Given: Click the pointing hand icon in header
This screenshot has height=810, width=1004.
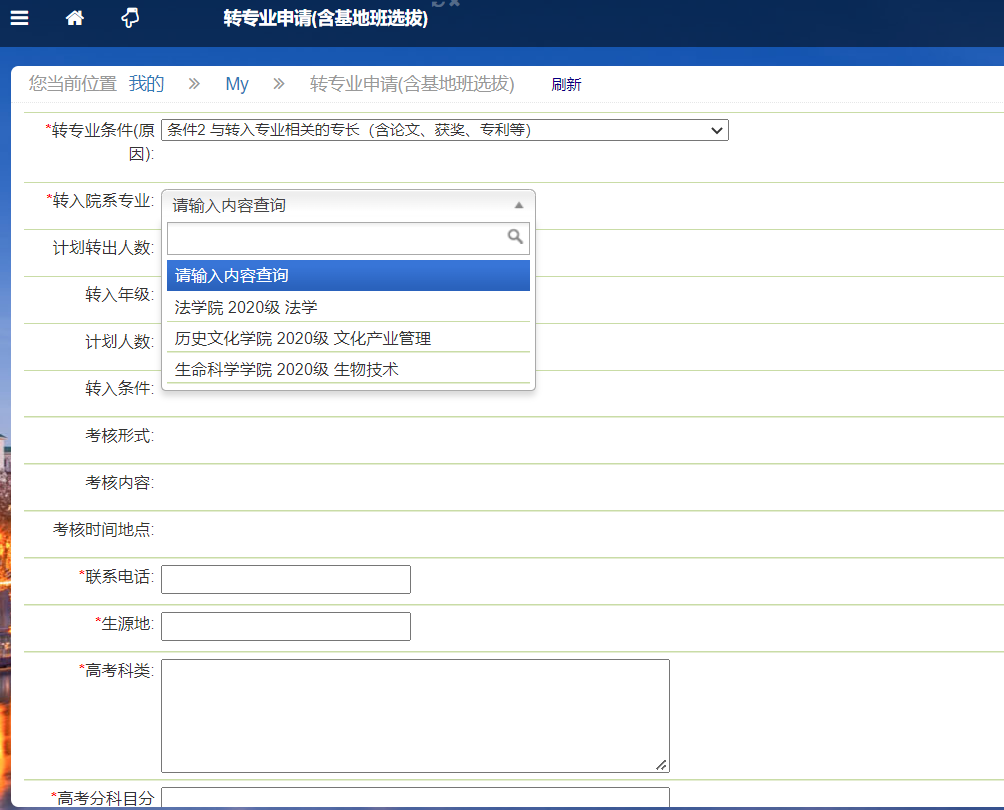Looking at the screenshot, I should (130, 19).
